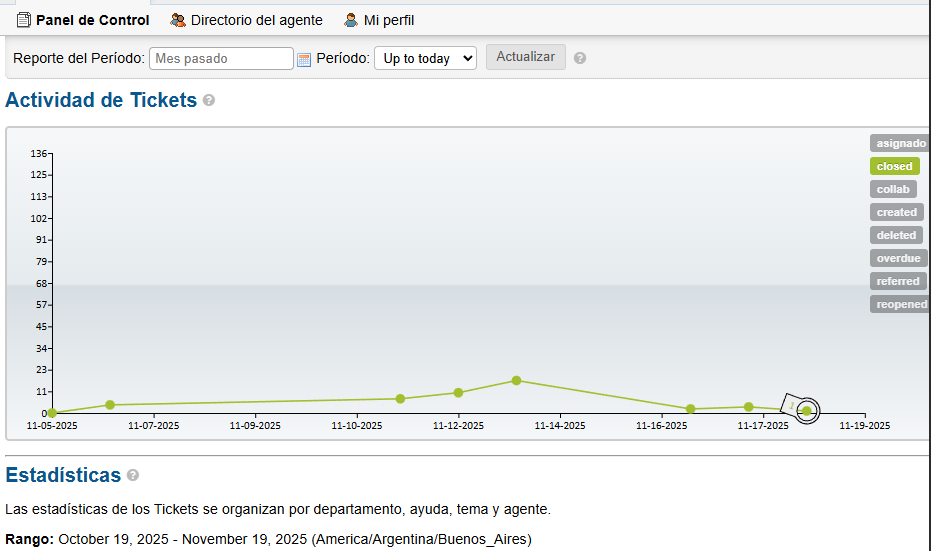Viewport: 931px width, 551px height.
Task: Show the created series on the chart
Action: tap(896, 212)
